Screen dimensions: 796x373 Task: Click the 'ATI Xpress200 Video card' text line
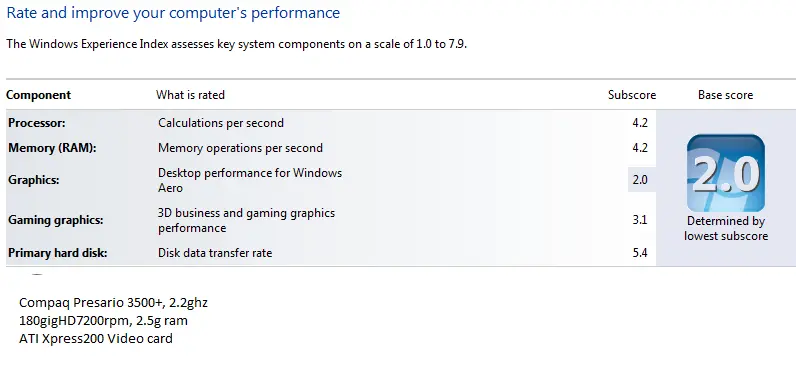pos(96,338)
